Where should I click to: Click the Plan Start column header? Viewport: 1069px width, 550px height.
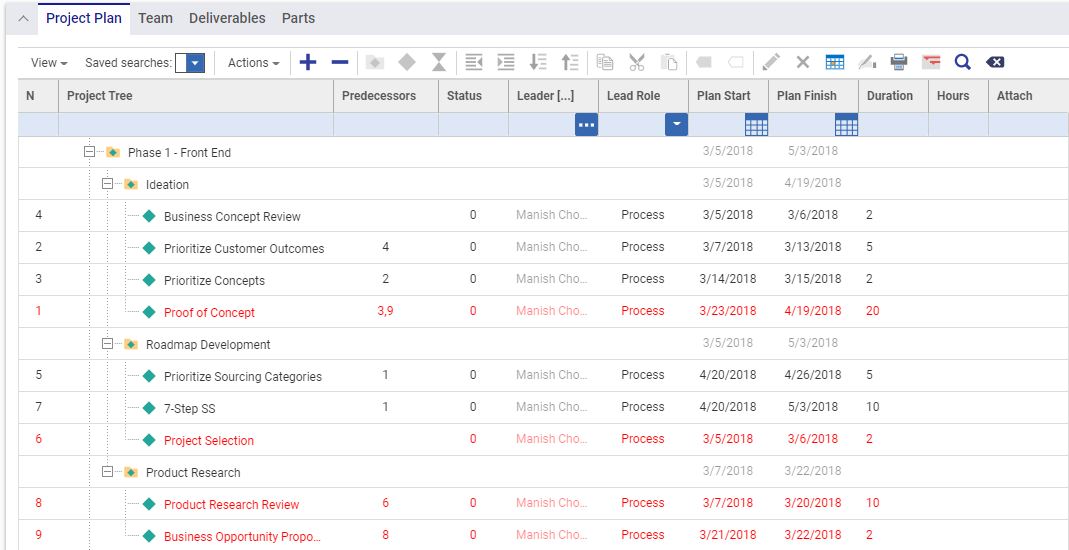729,96
